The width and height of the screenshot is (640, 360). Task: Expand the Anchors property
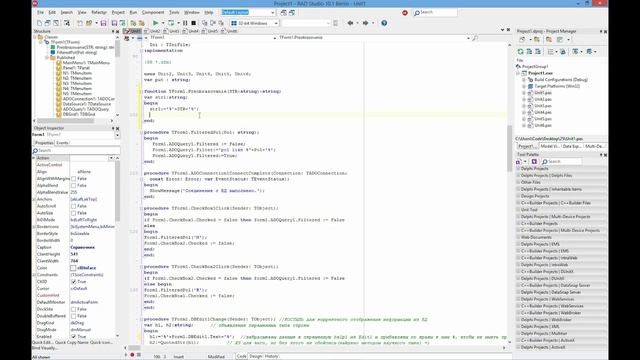pyautogui.click(x=34, y=199)
